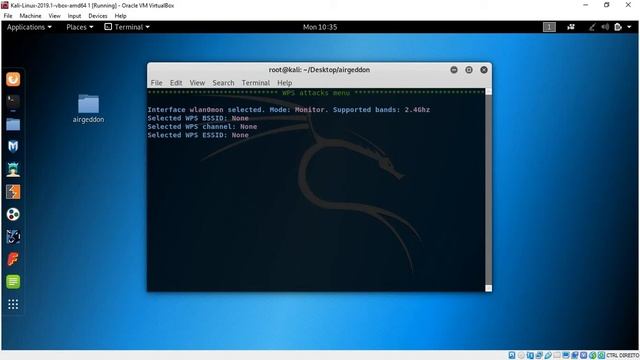Viewport: 640px width, 360px height.
Task: Expand the system menu arrow
Action: click(629, 27)
